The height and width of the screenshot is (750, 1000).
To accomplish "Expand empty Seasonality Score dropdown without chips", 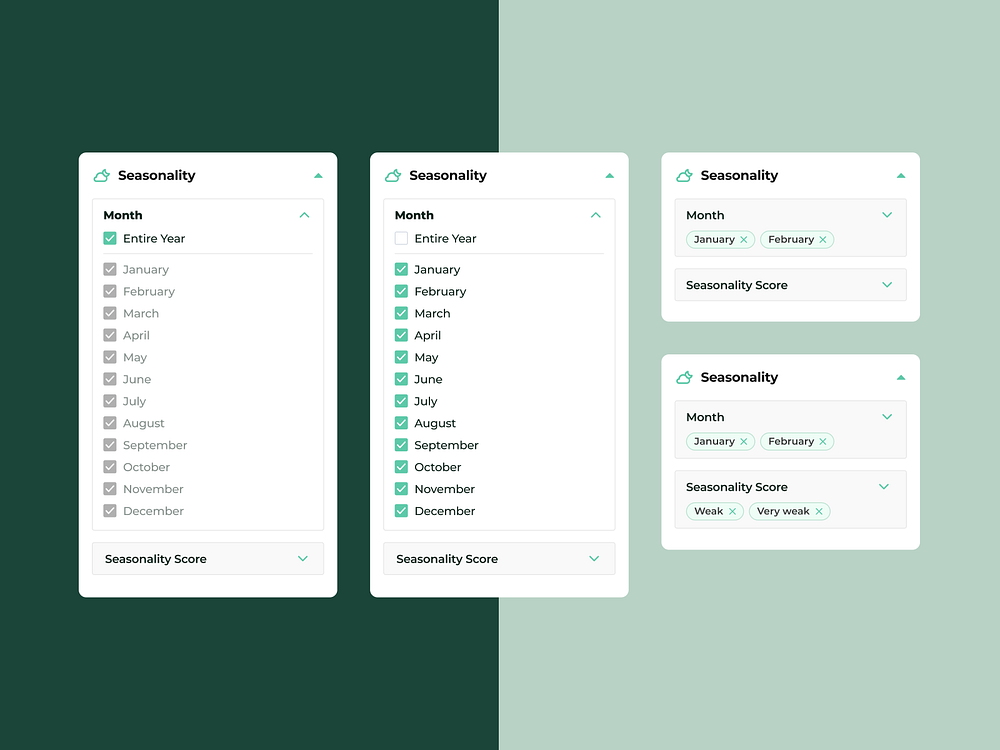I will click(887, 285).
